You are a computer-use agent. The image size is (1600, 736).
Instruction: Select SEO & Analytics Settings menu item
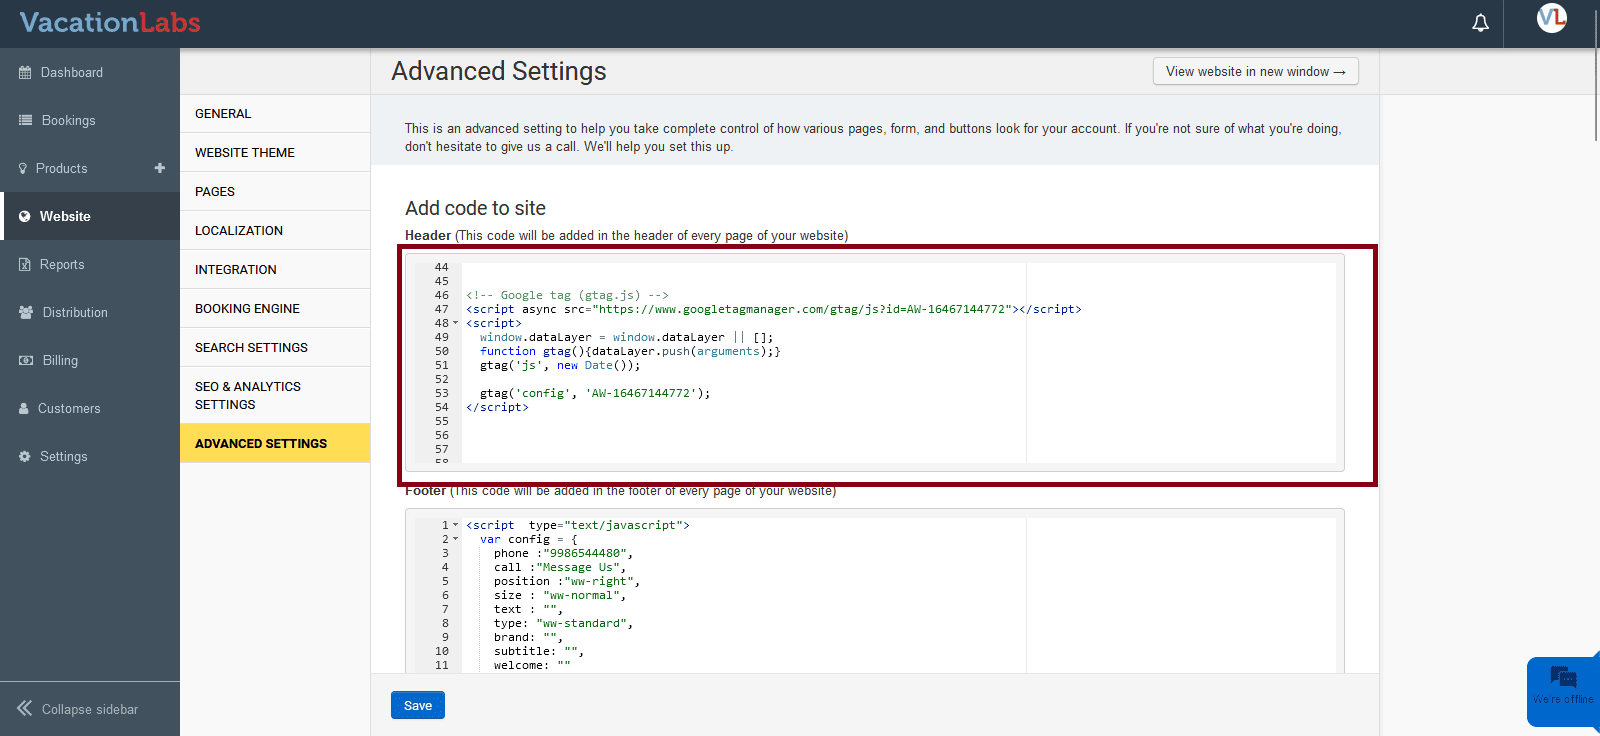[x=248, y=396]
